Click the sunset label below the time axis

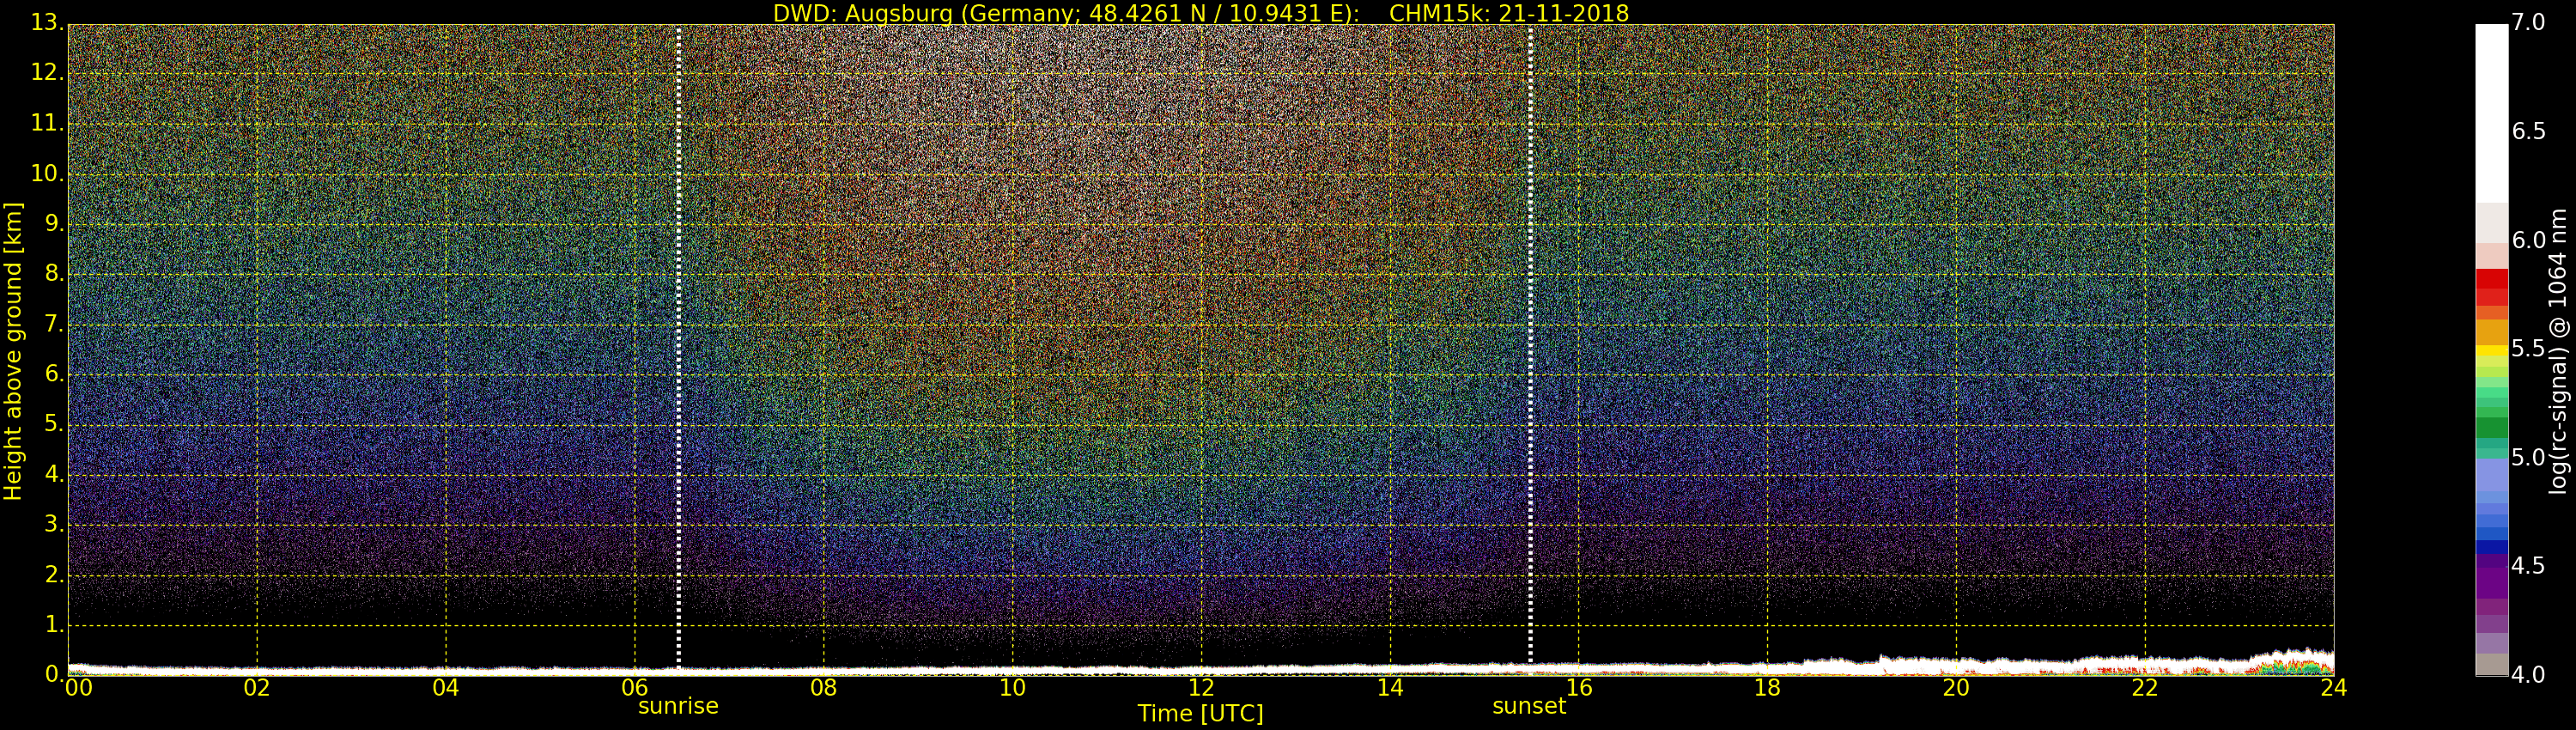pyautogui.click(x=1528, y=706)
